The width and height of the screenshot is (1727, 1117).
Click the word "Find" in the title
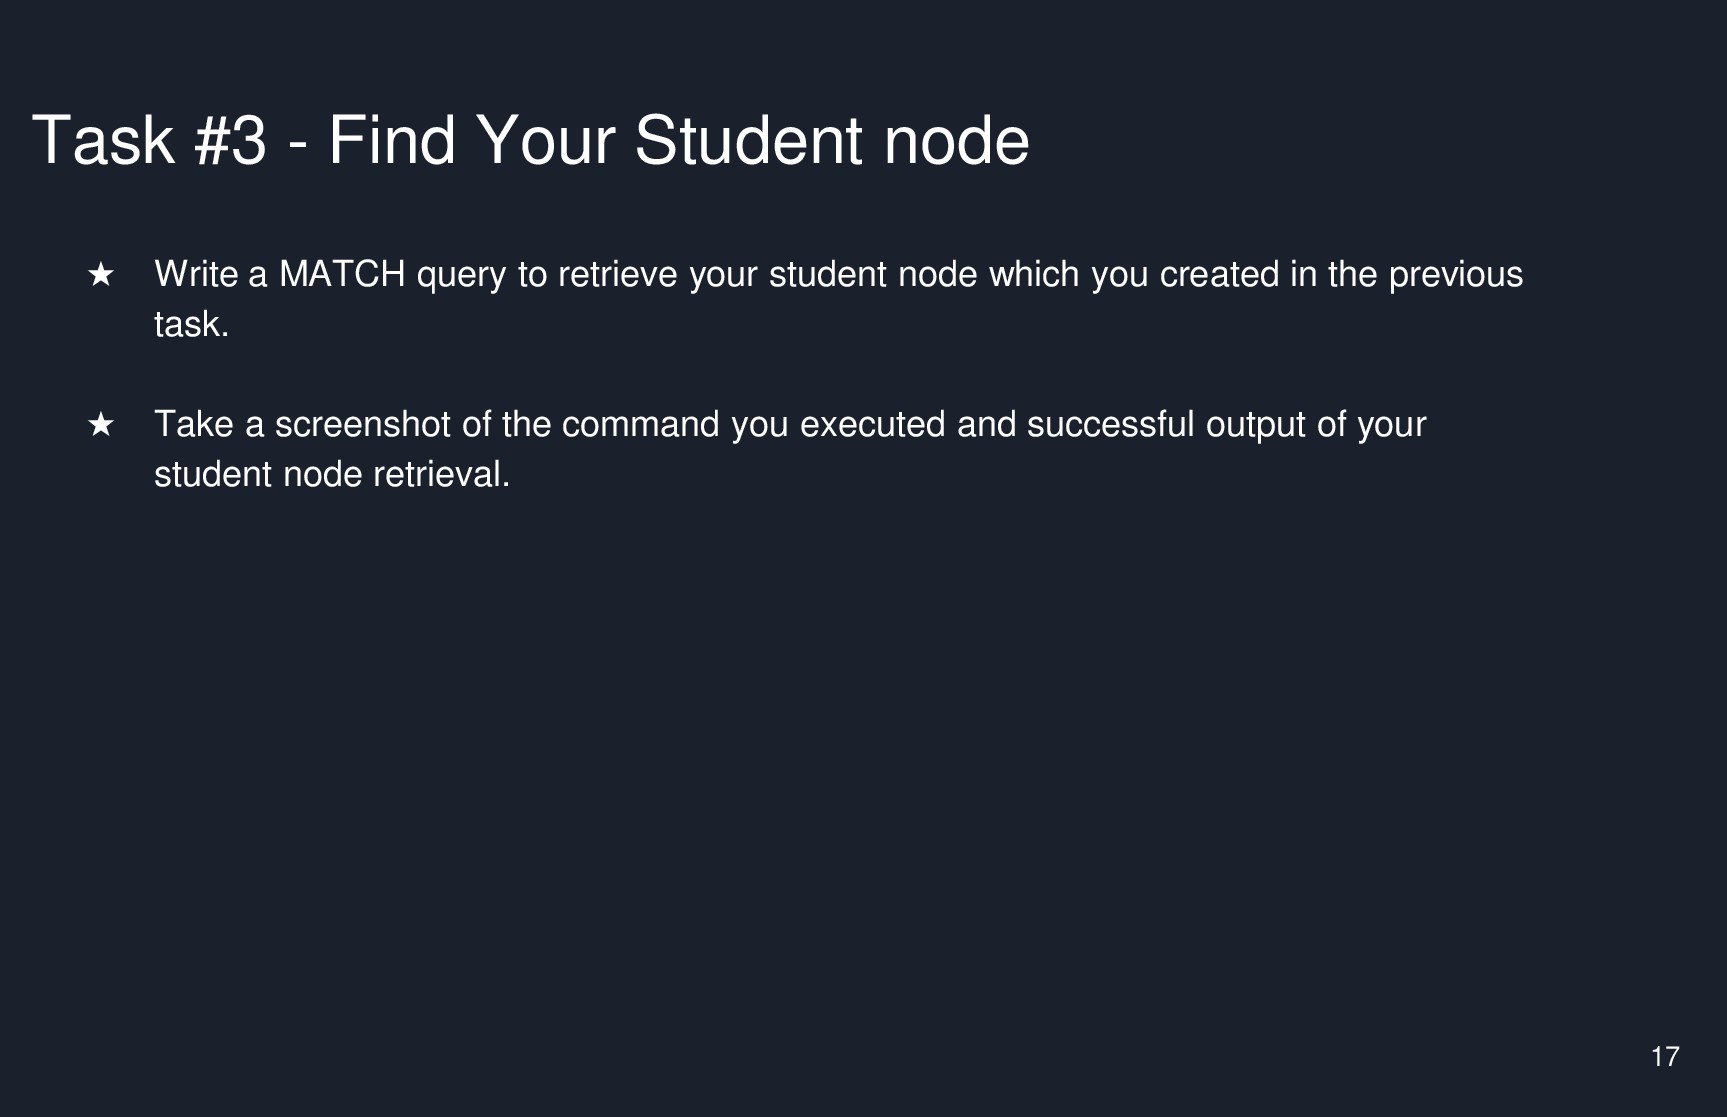(x=392, y=140)
